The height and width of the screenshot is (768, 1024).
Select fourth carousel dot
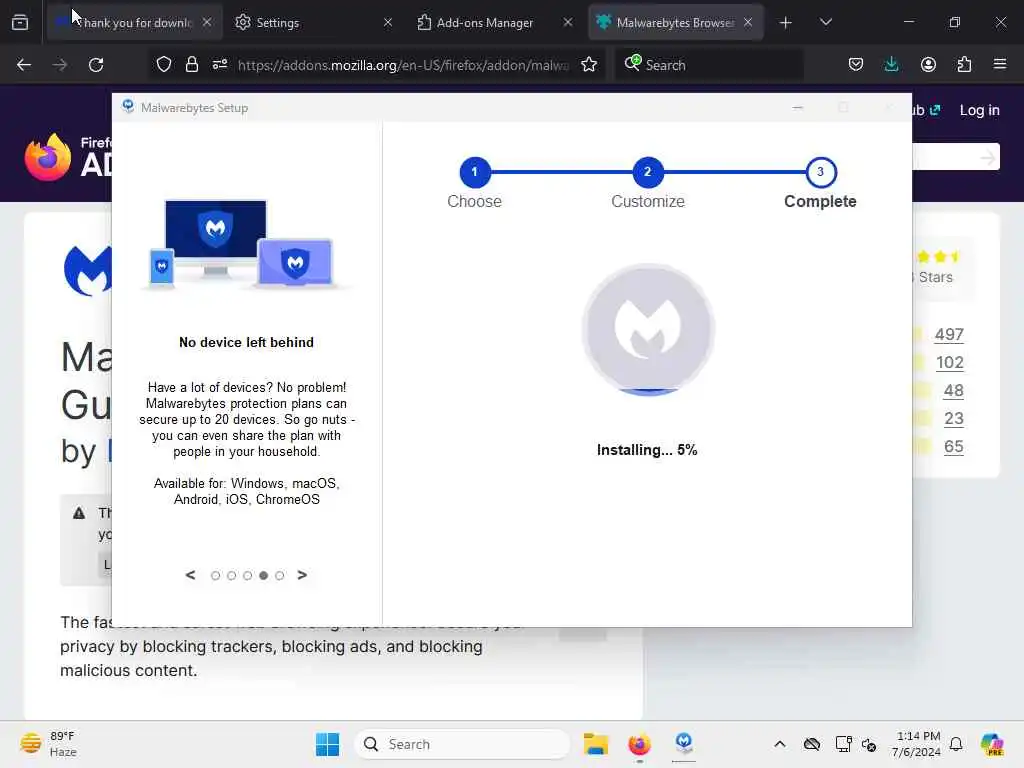tap(263, 575)
